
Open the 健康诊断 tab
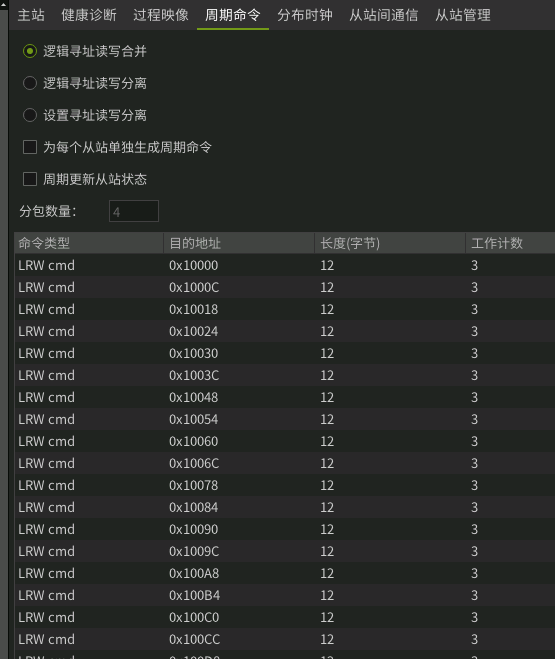point(89,15)
